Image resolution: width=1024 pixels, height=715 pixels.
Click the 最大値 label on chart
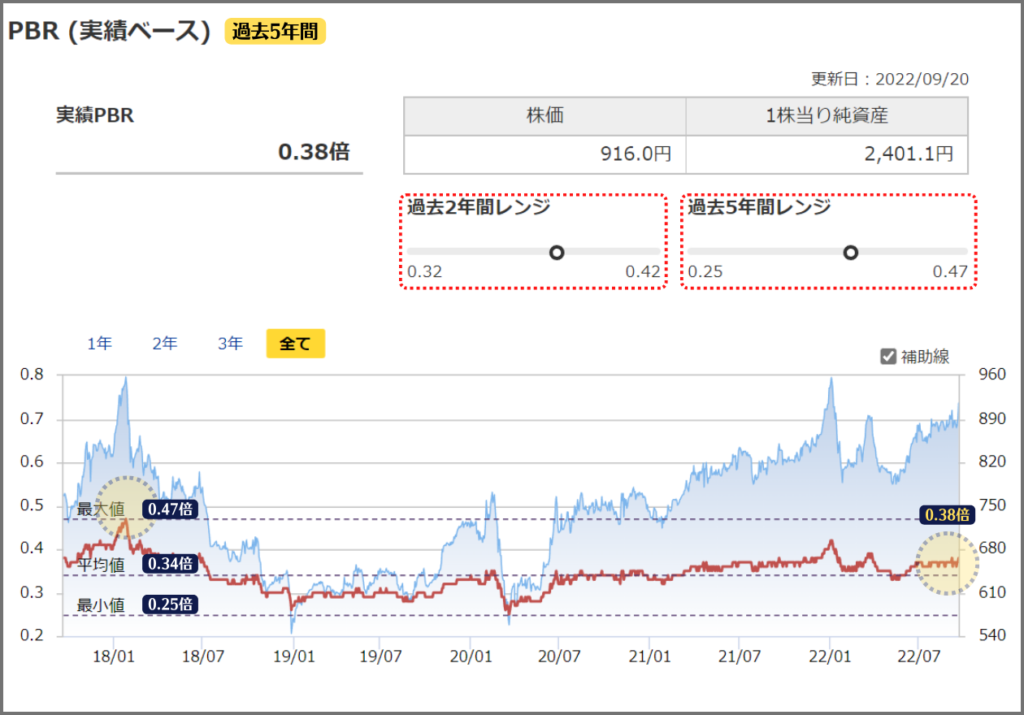[101, 509]
